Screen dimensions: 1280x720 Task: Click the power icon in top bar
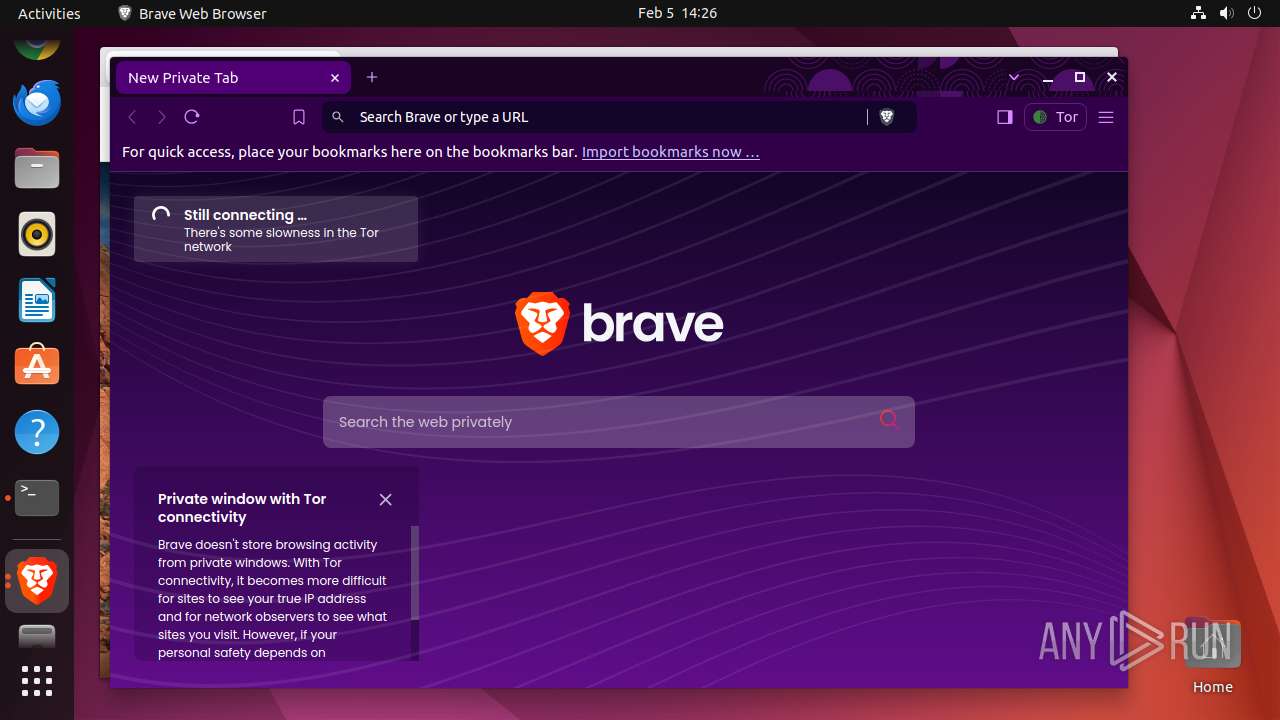pyautogui.click(x=1255, y=13)
